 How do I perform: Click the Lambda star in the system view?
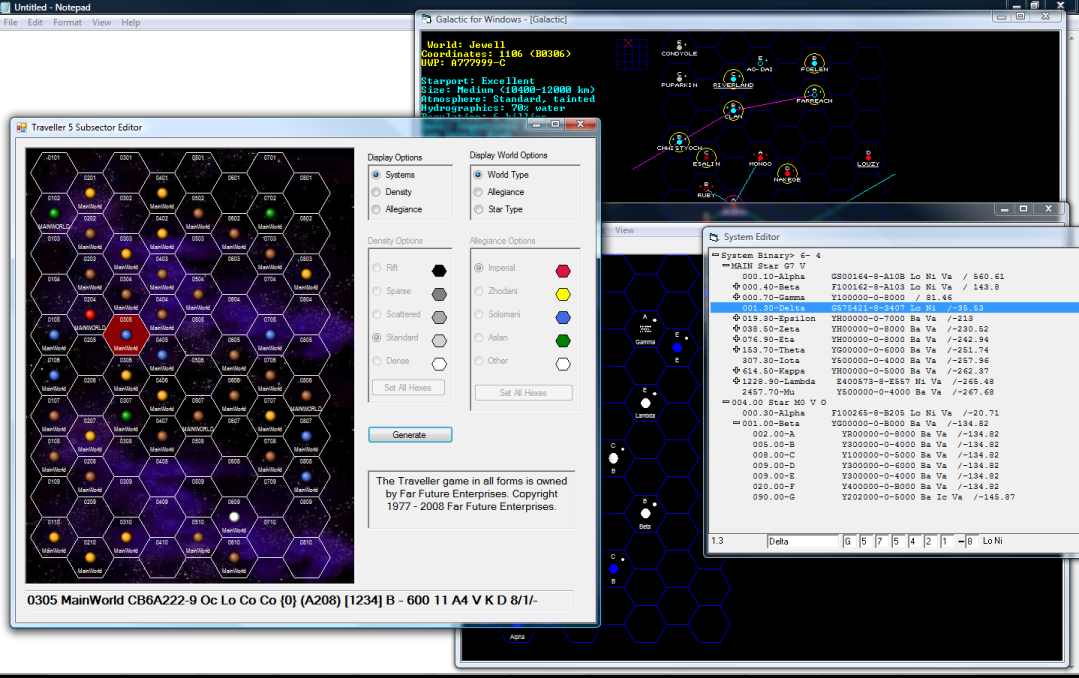pos(645,403)
